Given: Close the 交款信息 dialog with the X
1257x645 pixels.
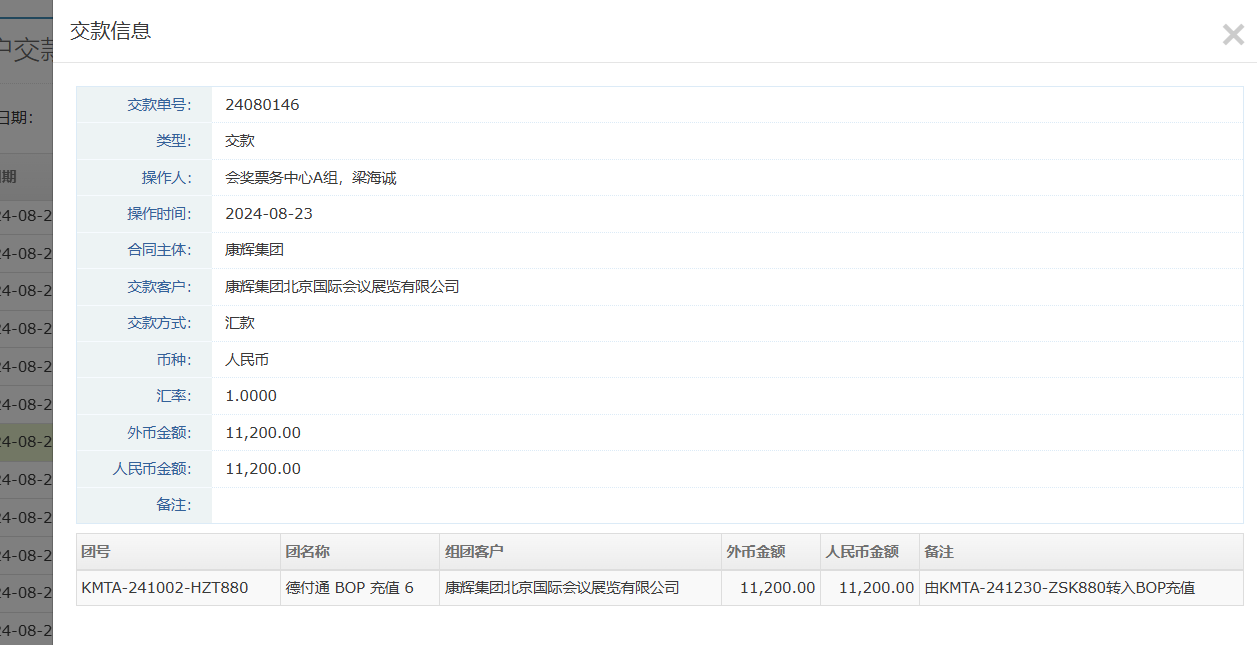Looking at the screenshot, I should [1232, 35].
